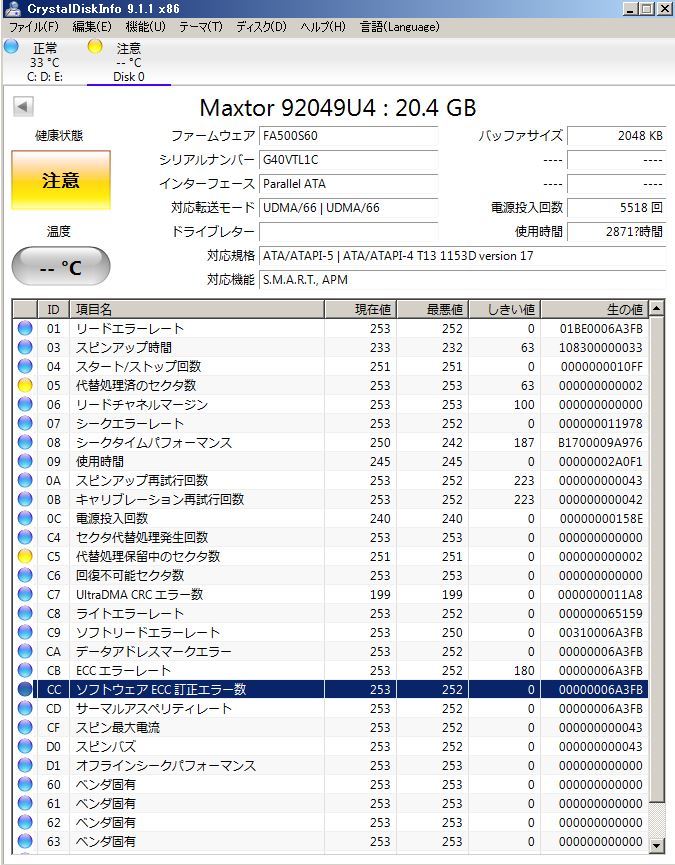Click the 最悪値 column header
Image resolution: width=675 pixels, height=865 pixels.
pos(433,309)
